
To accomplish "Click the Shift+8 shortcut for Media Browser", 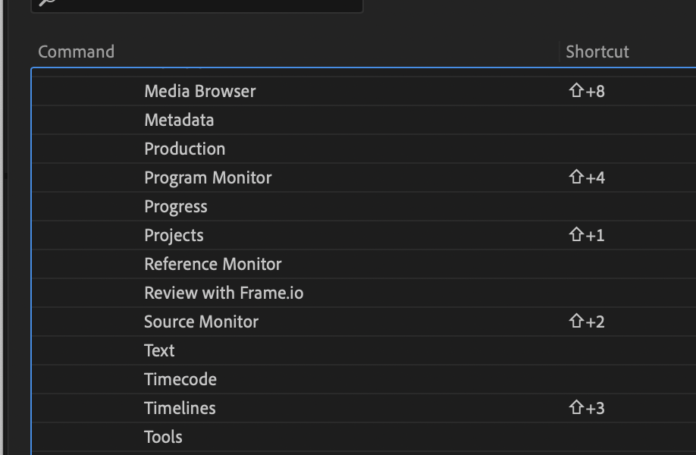I will tap(587, 91).
